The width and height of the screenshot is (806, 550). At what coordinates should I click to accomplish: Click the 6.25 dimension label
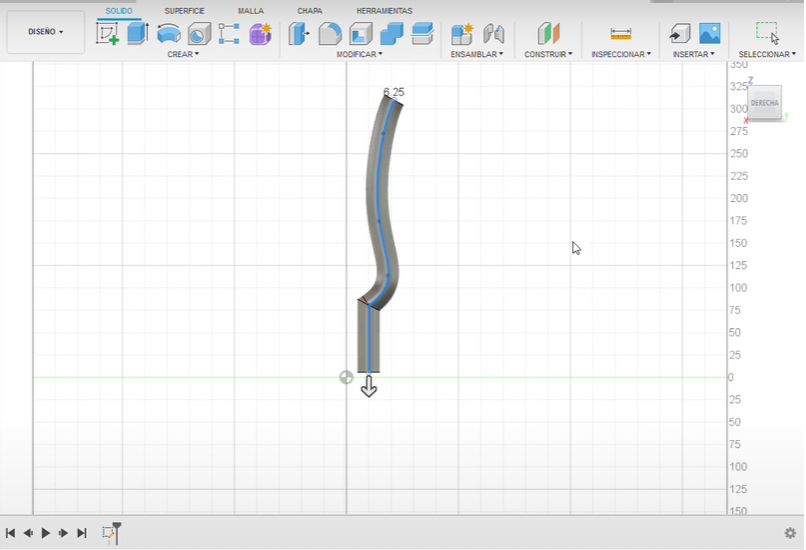[394, 92]
